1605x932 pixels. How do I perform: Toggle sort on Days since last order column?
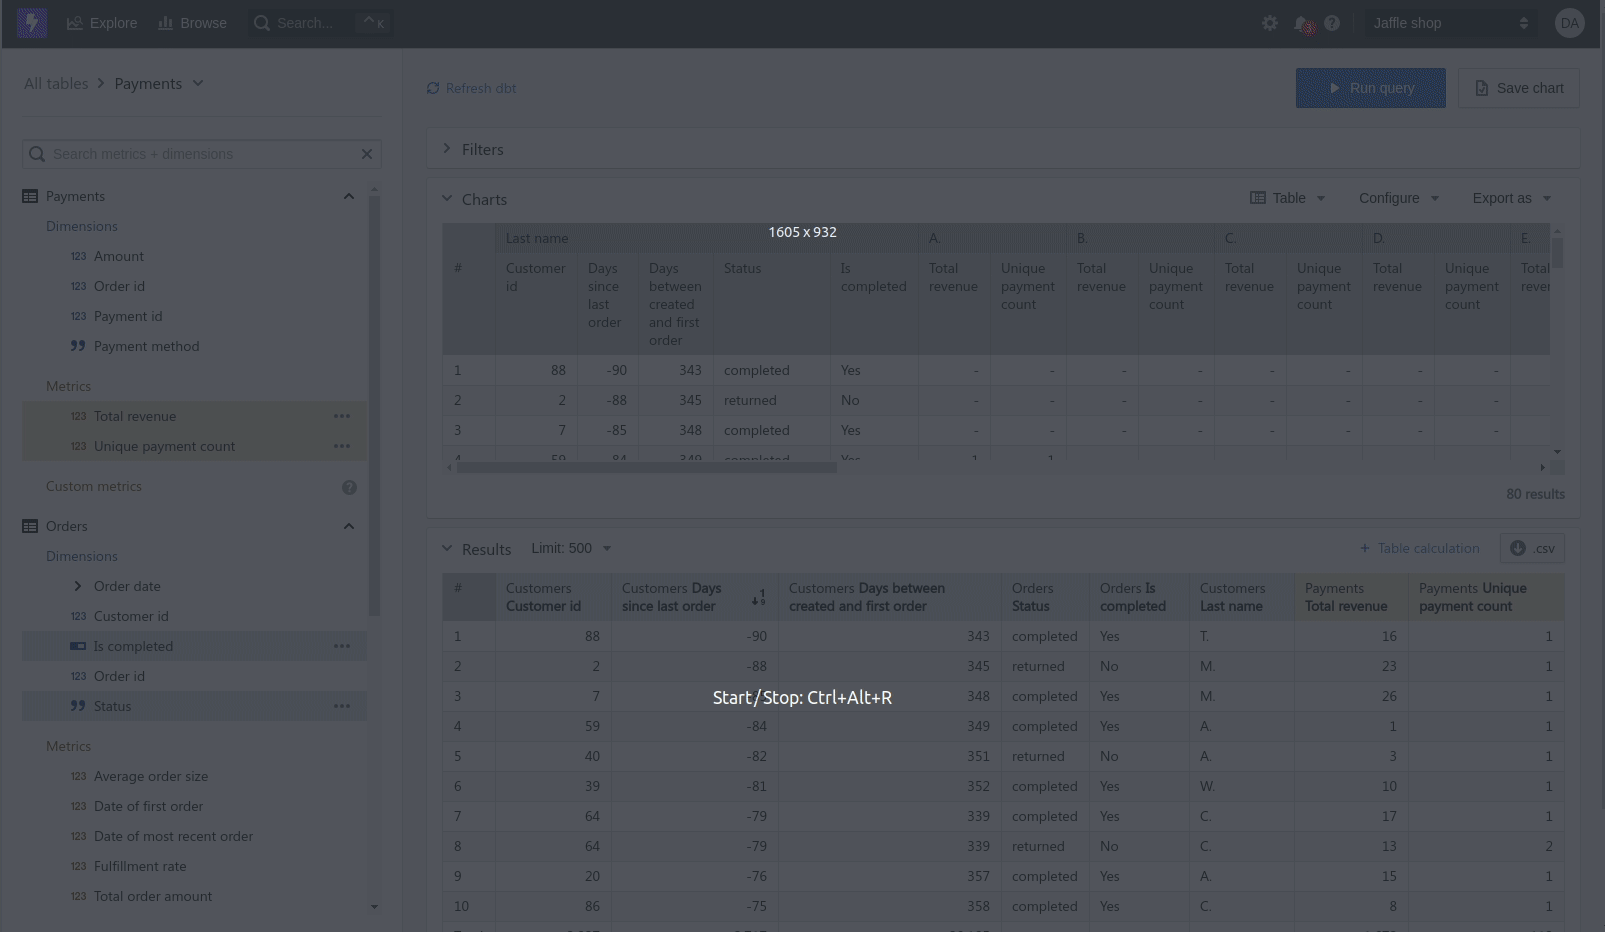tap(758, 597)
